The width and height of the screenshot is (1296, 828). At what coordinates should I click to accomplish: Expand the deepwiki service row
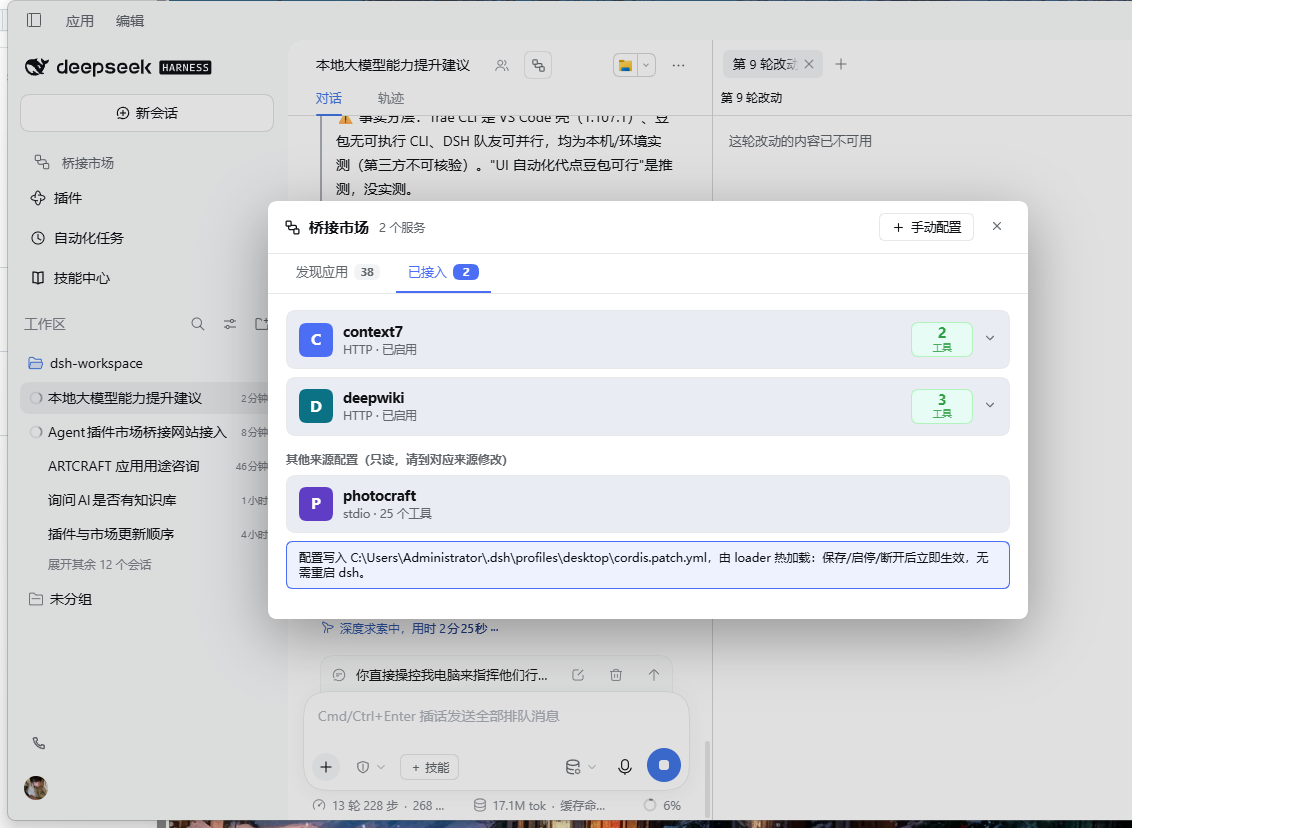pos(990,405)
